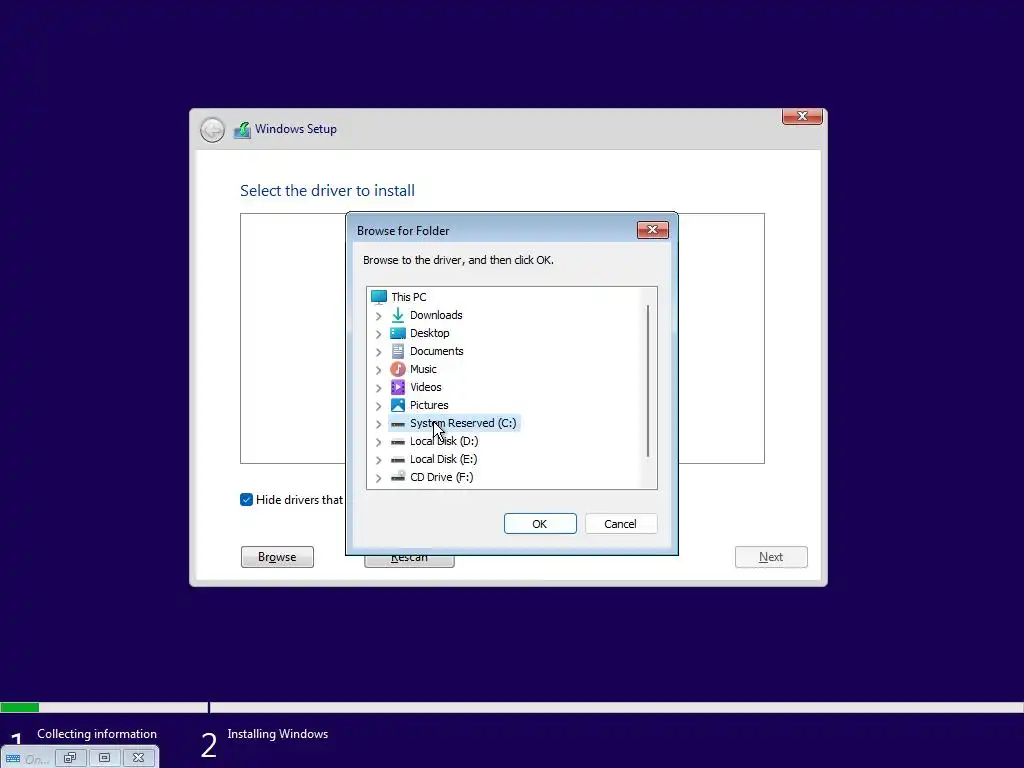Restore the minimized On-Screen Keyboard window
Viewport: 1024px width, 768px height.
click(x=71, y=758)
